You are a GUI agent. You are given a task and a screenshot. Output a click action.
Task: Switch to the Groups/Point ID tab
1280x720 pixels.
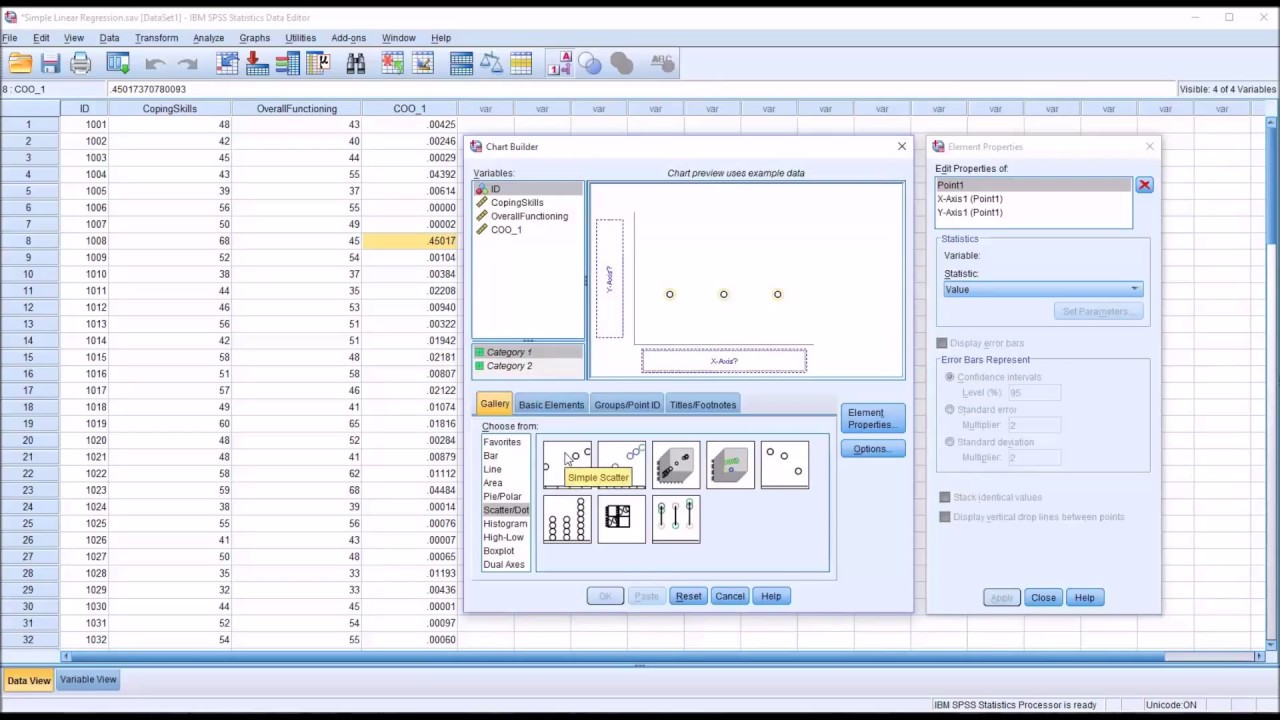[x=627, y=405]
